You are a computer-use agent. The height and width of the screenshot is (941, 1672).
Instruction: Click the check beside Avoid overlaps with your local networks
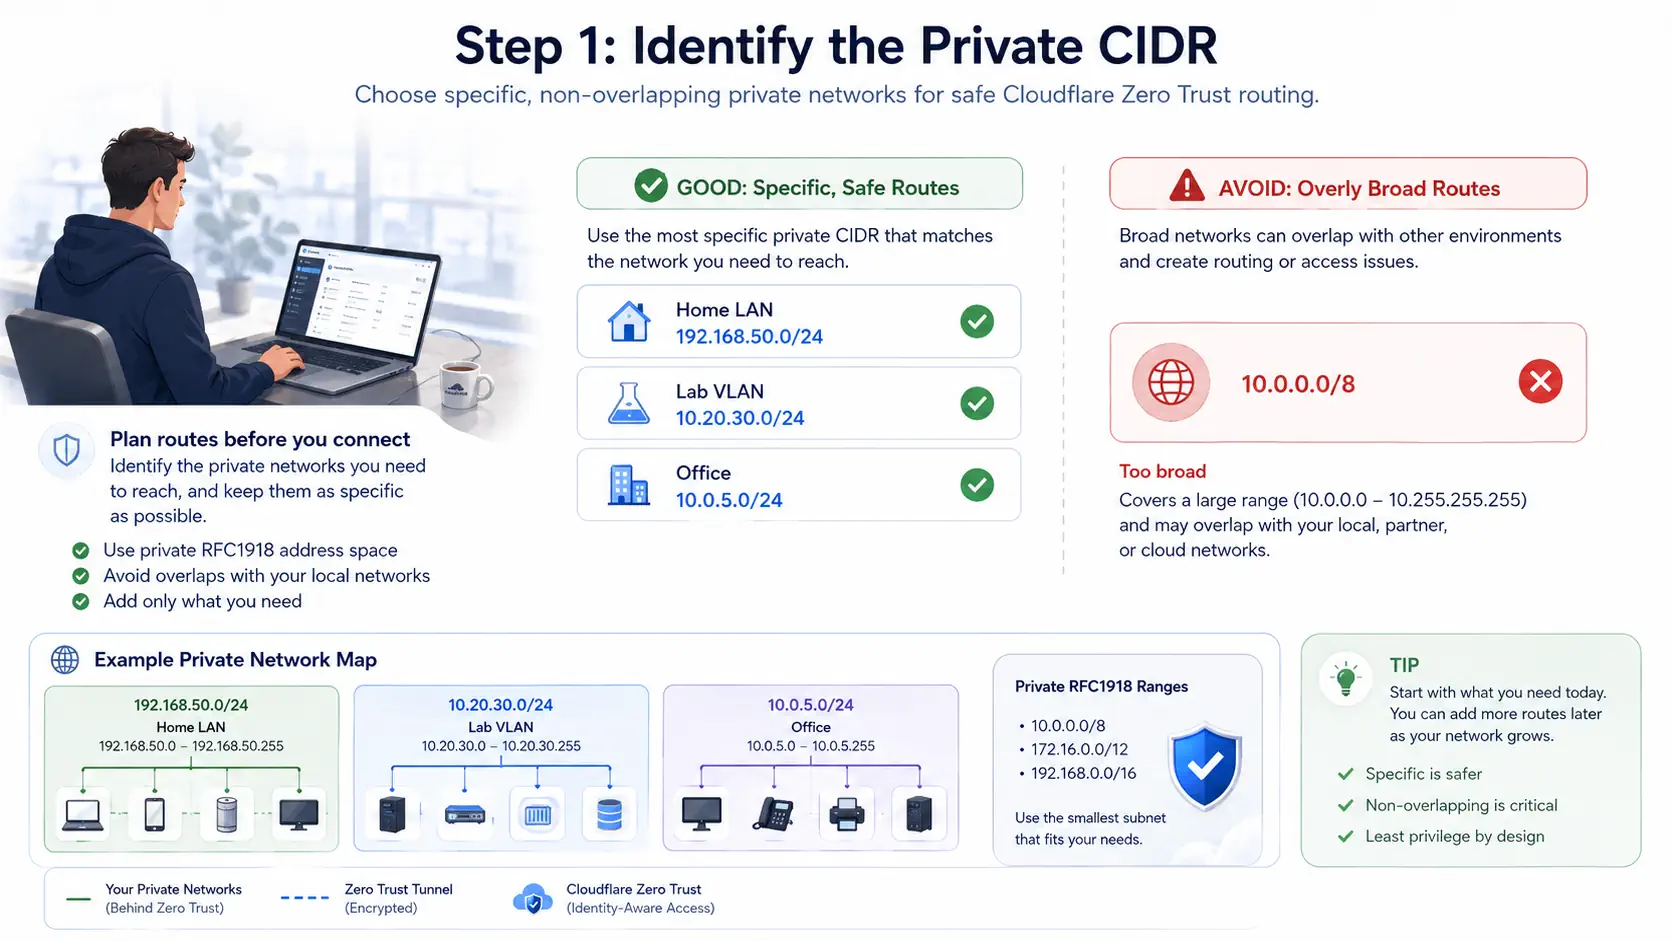(81, 576)
